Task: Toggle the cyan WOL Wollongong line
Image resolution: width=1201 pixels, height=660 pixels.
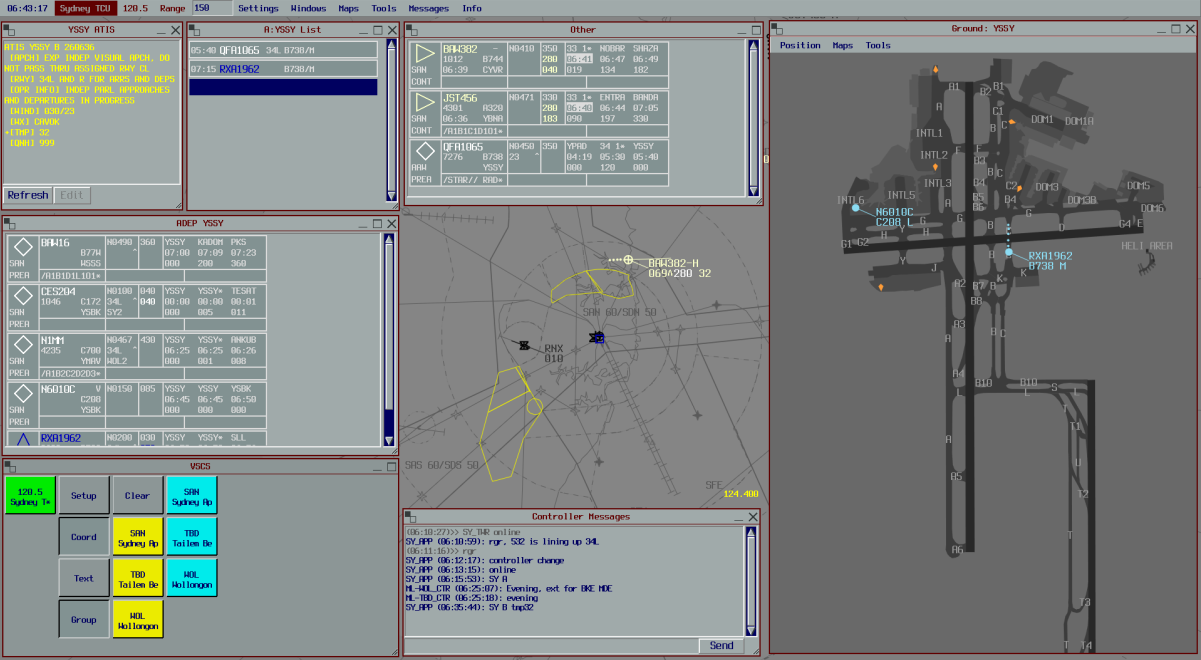Action: (191, 578)
